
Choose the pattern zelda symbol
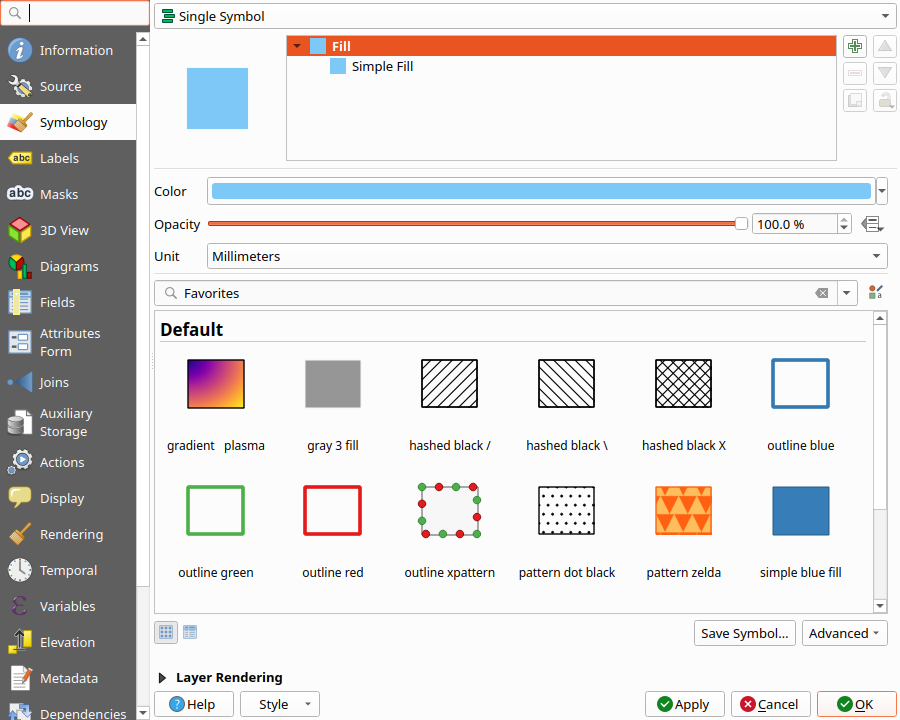click(x=684, y=532)
